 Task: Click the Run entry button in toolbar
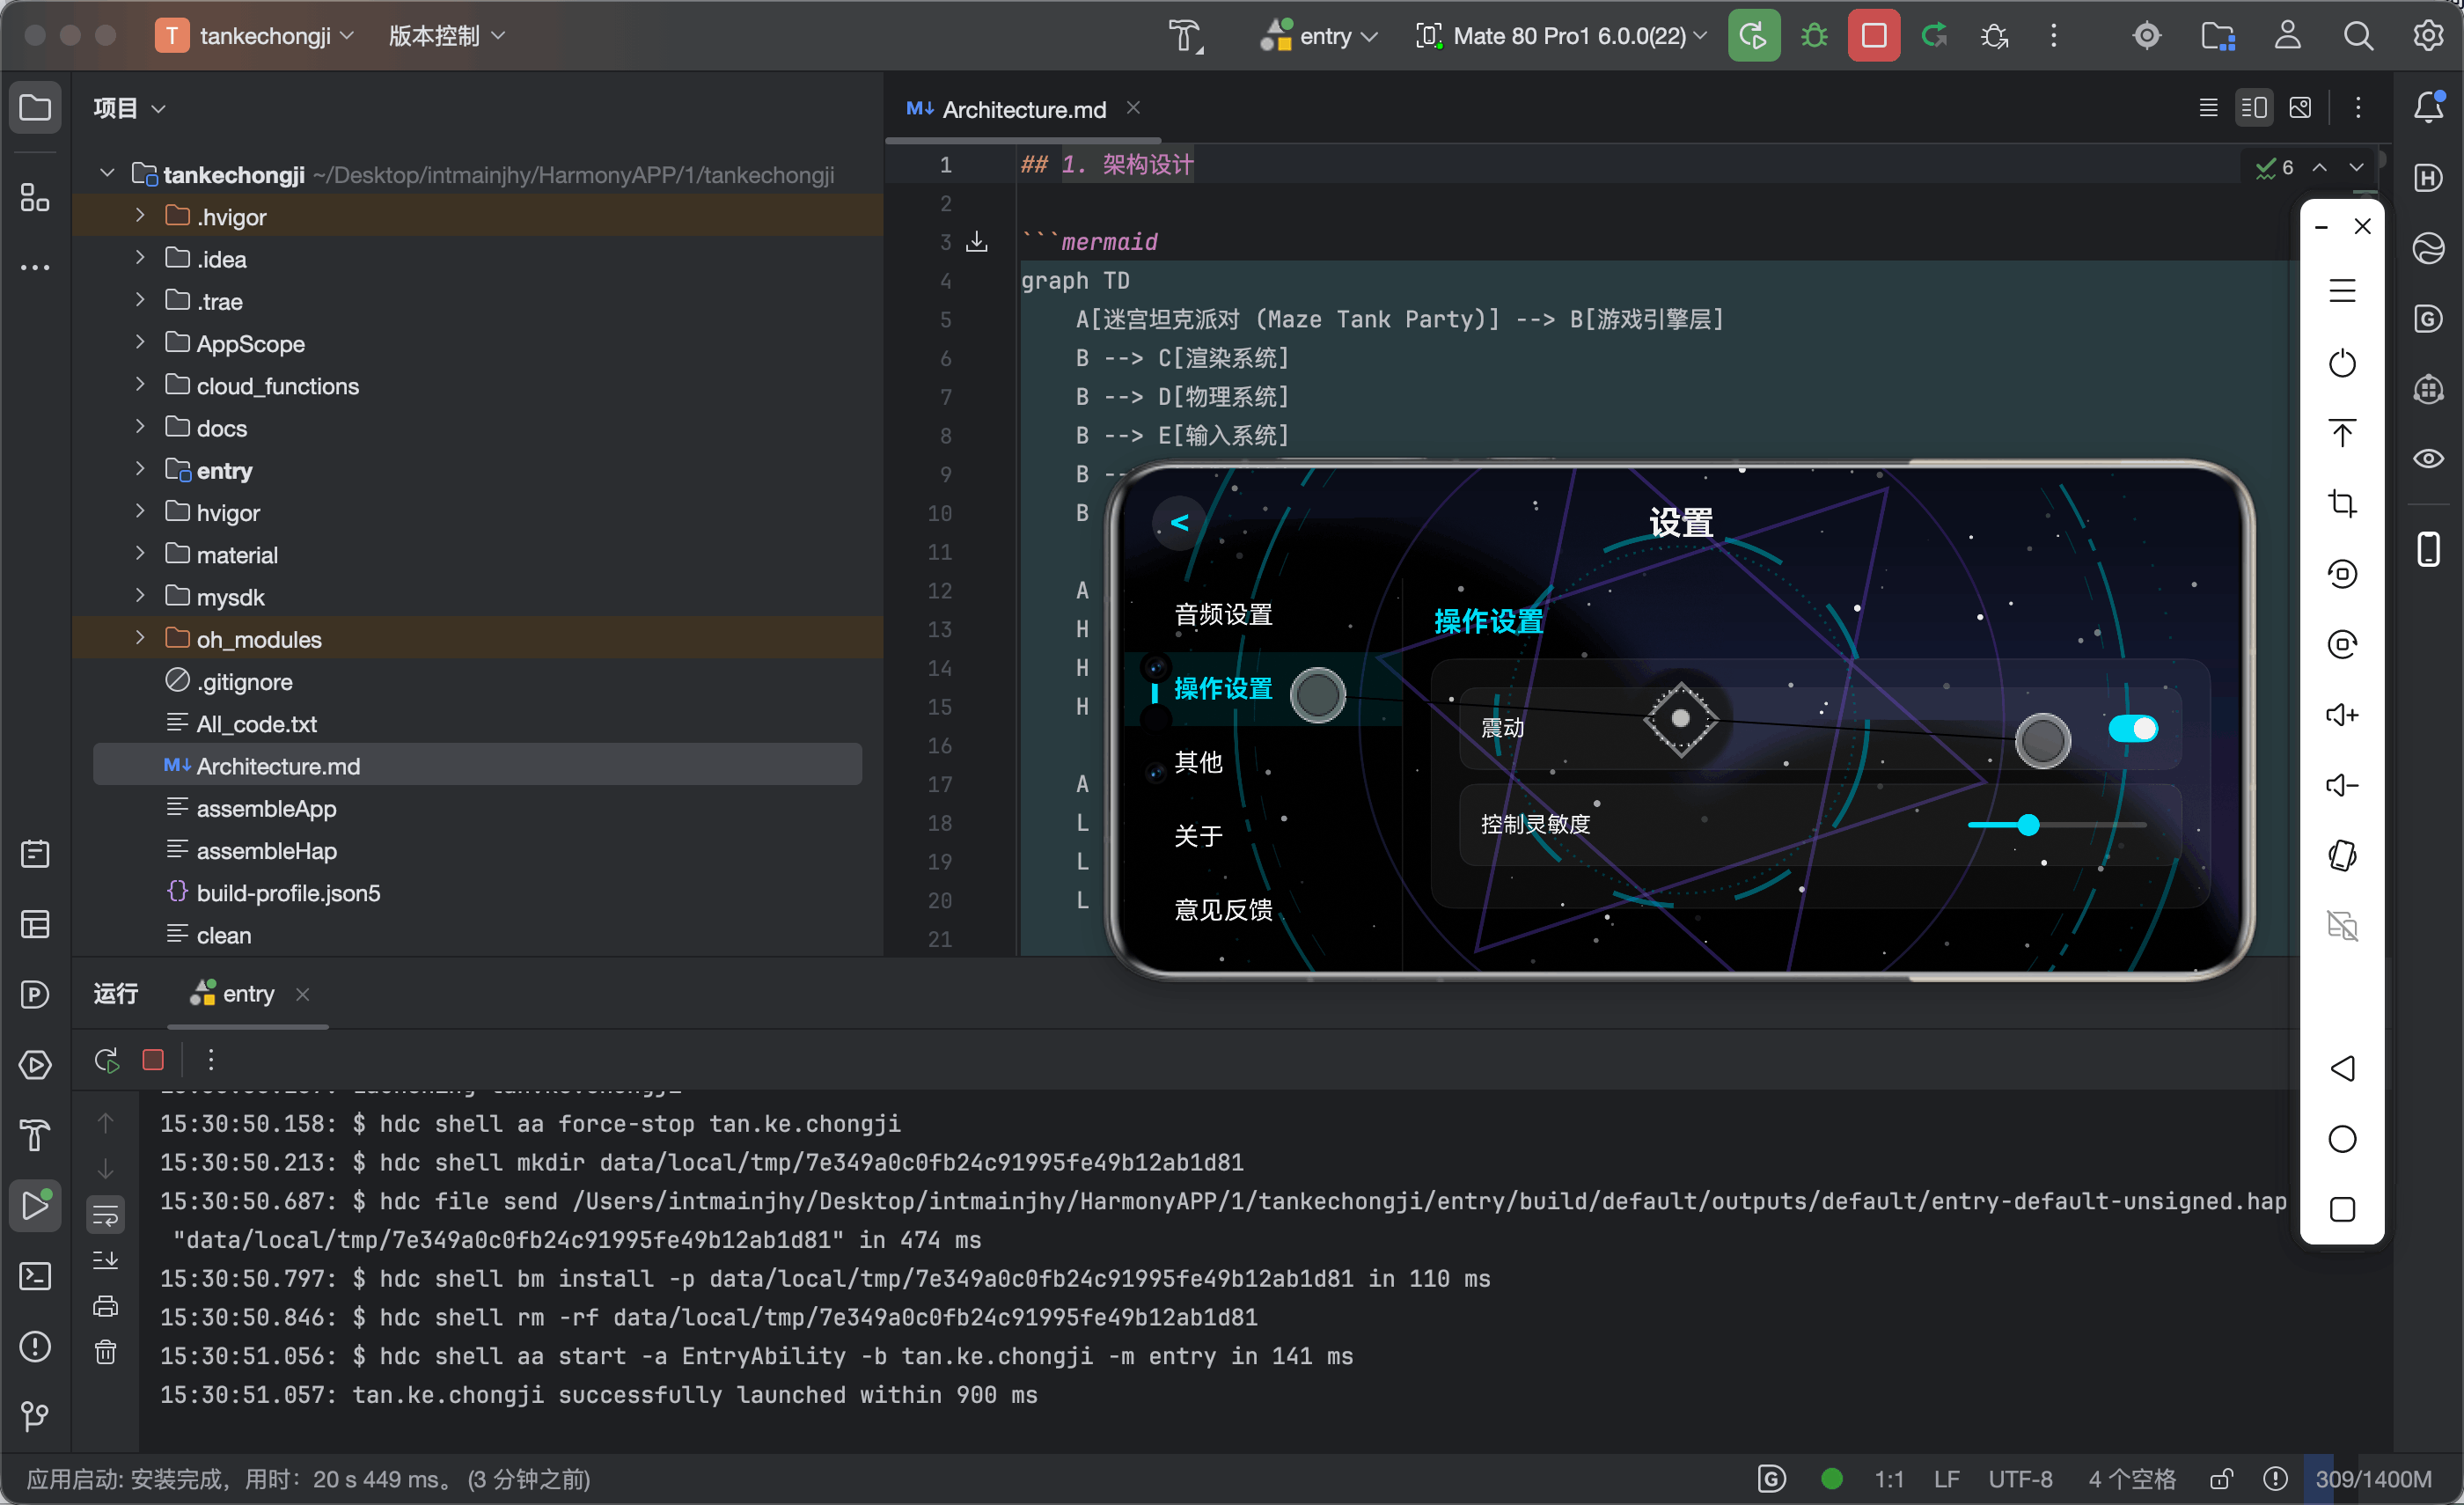click(x=1753, y=36)
